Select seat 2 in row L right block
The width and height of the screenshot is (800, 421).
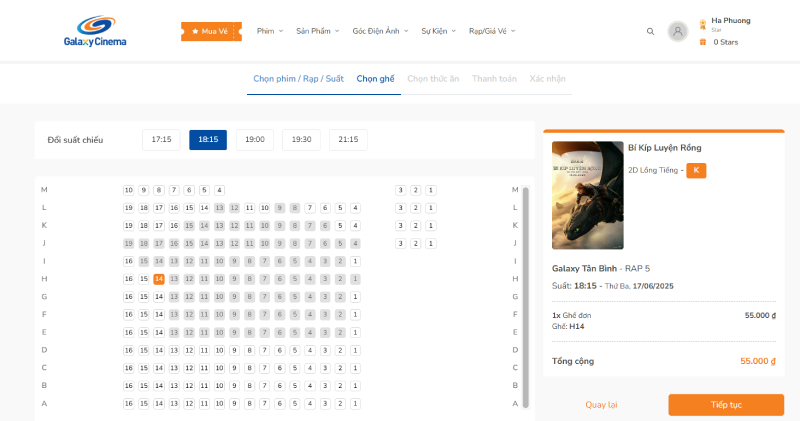click(416, 208)
